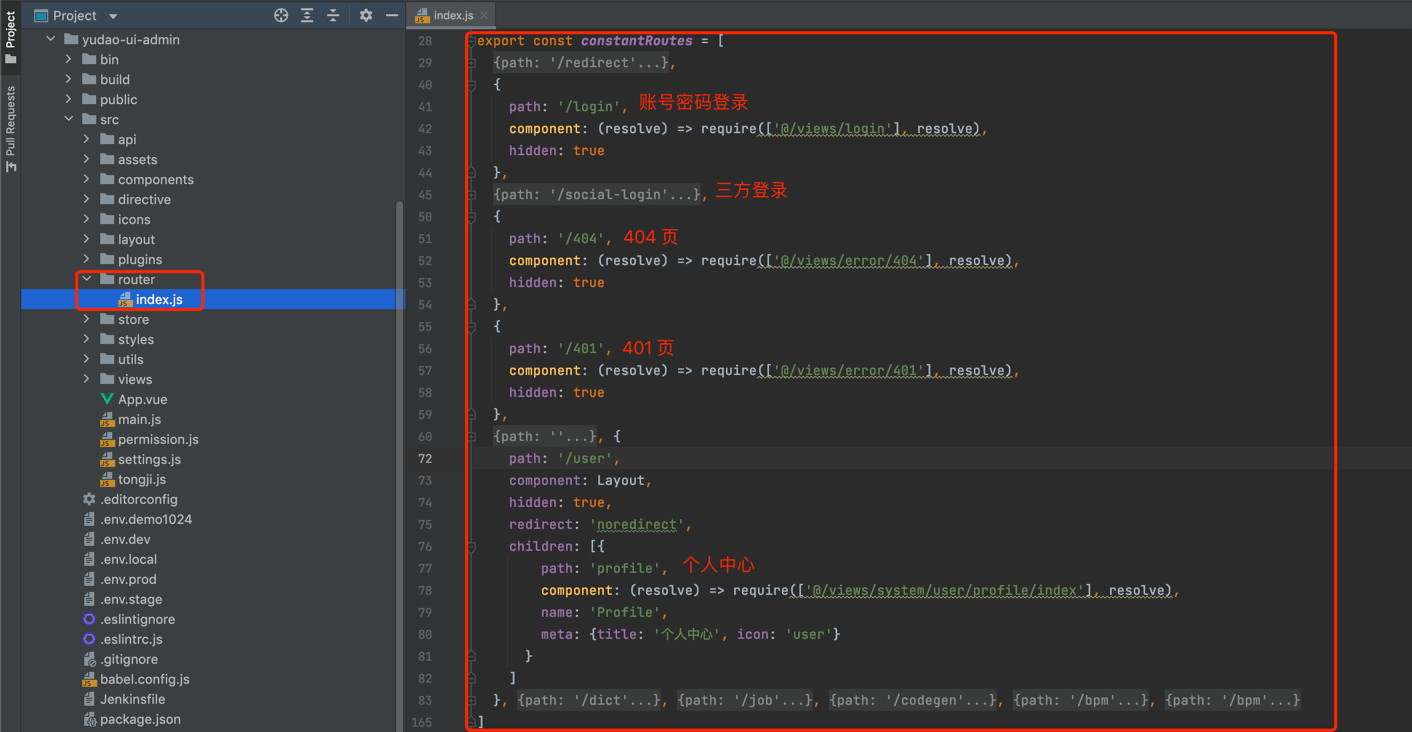Open the Project side tab

(x=11, y=32)
